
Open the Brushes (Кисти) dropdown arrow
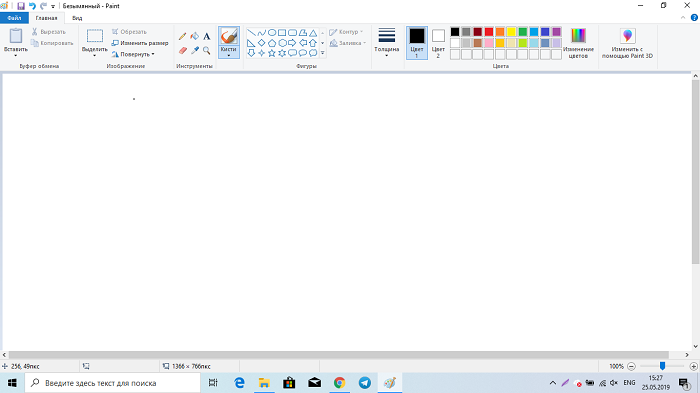[x=229, y=55]
